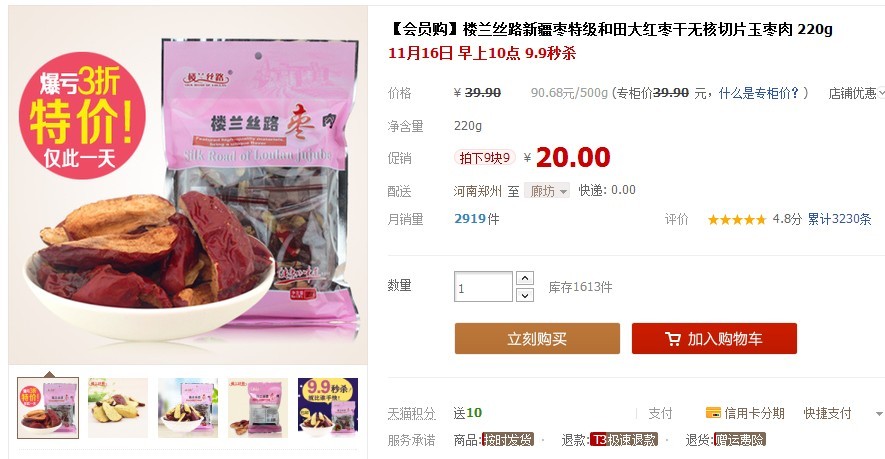Image resolution: width=885 pixels, height=459 pixels.
Task: Click the shopping cart icon on the red 加入购物车 button
Action: 673,339
